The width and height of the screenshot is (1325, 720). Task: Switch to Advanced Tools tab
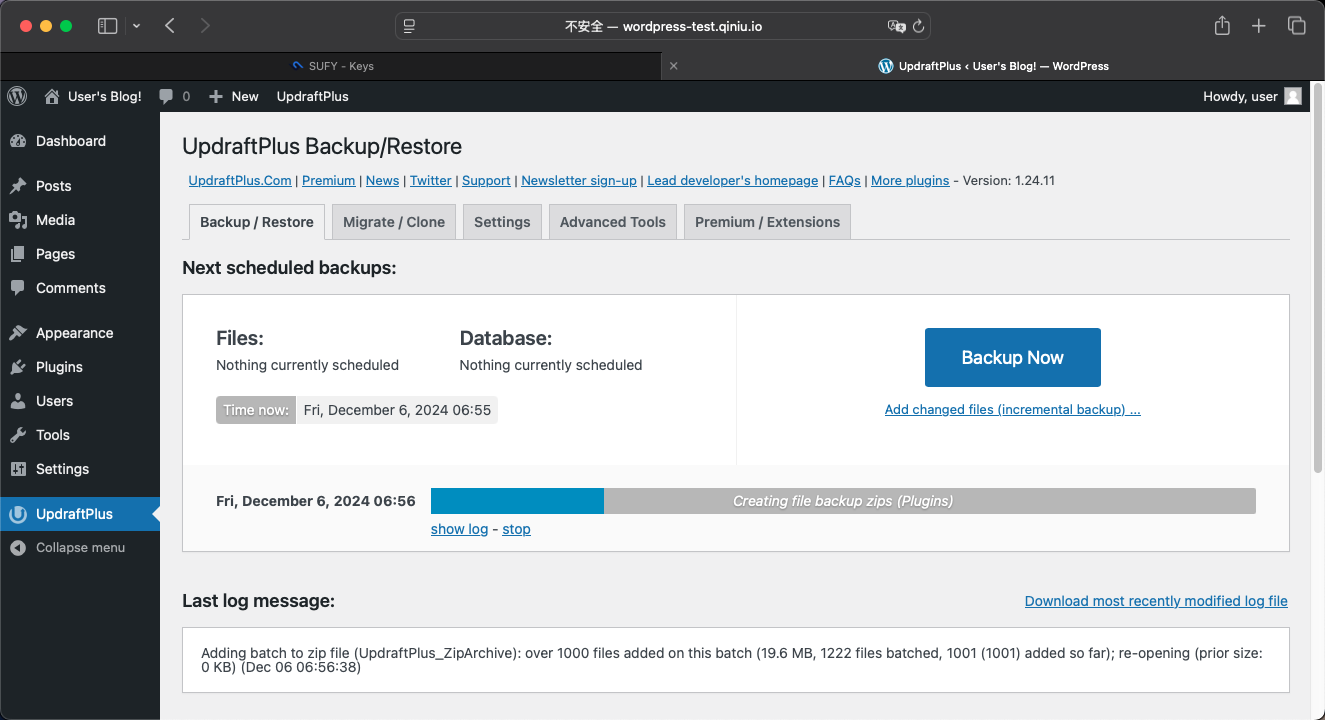pos(613,222)
